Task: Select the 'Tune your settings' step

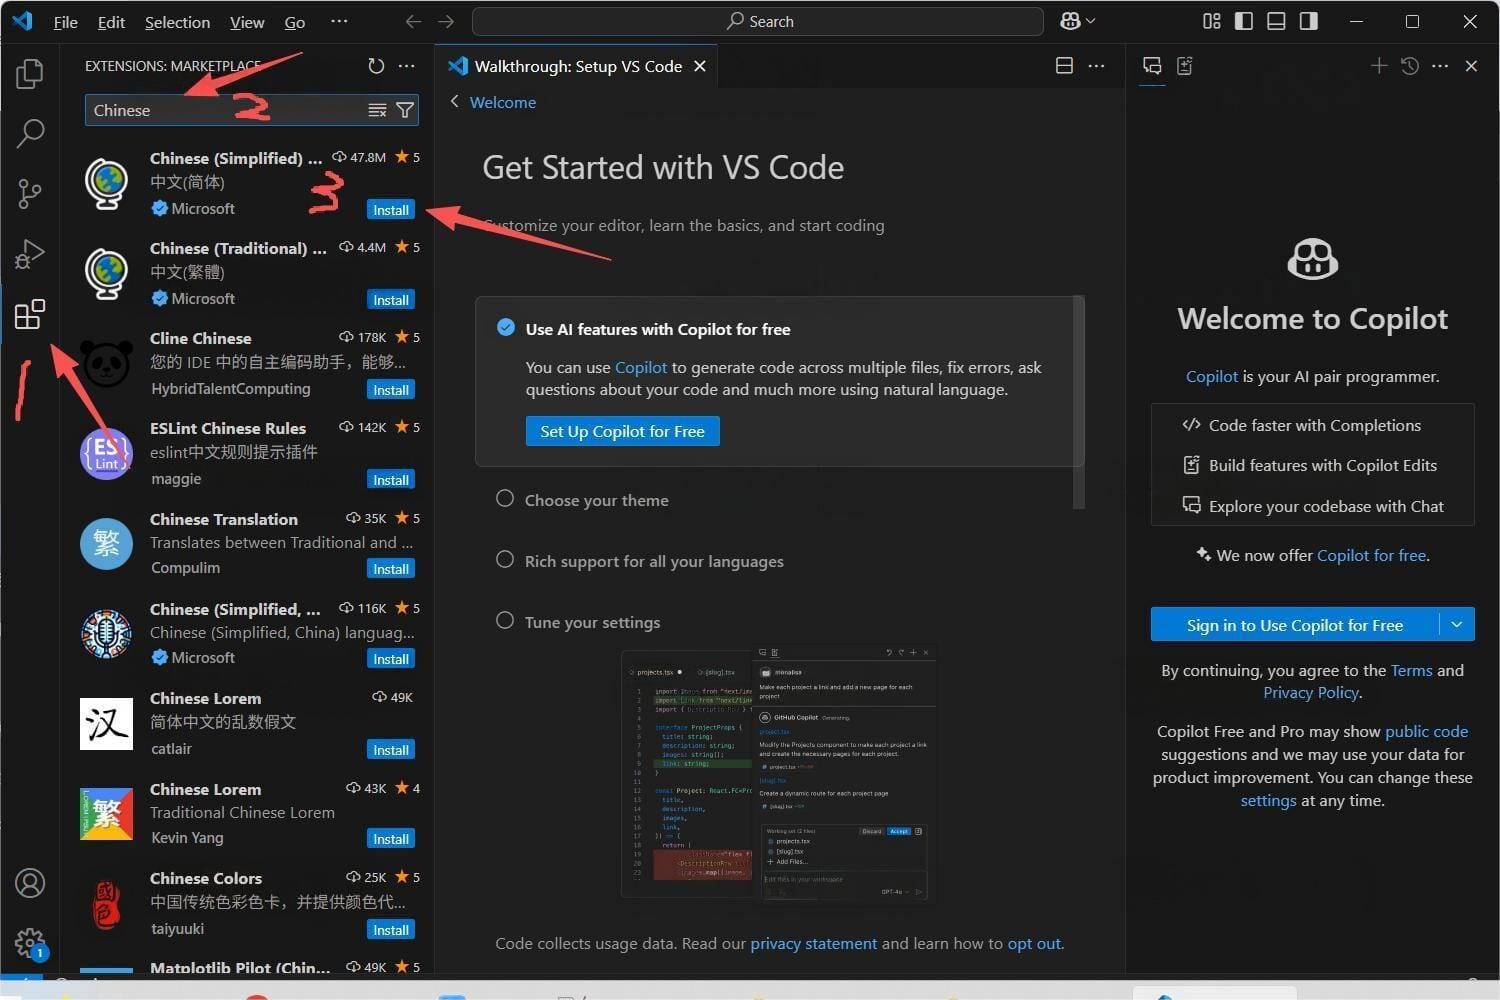Action: [x=592, y=622]
